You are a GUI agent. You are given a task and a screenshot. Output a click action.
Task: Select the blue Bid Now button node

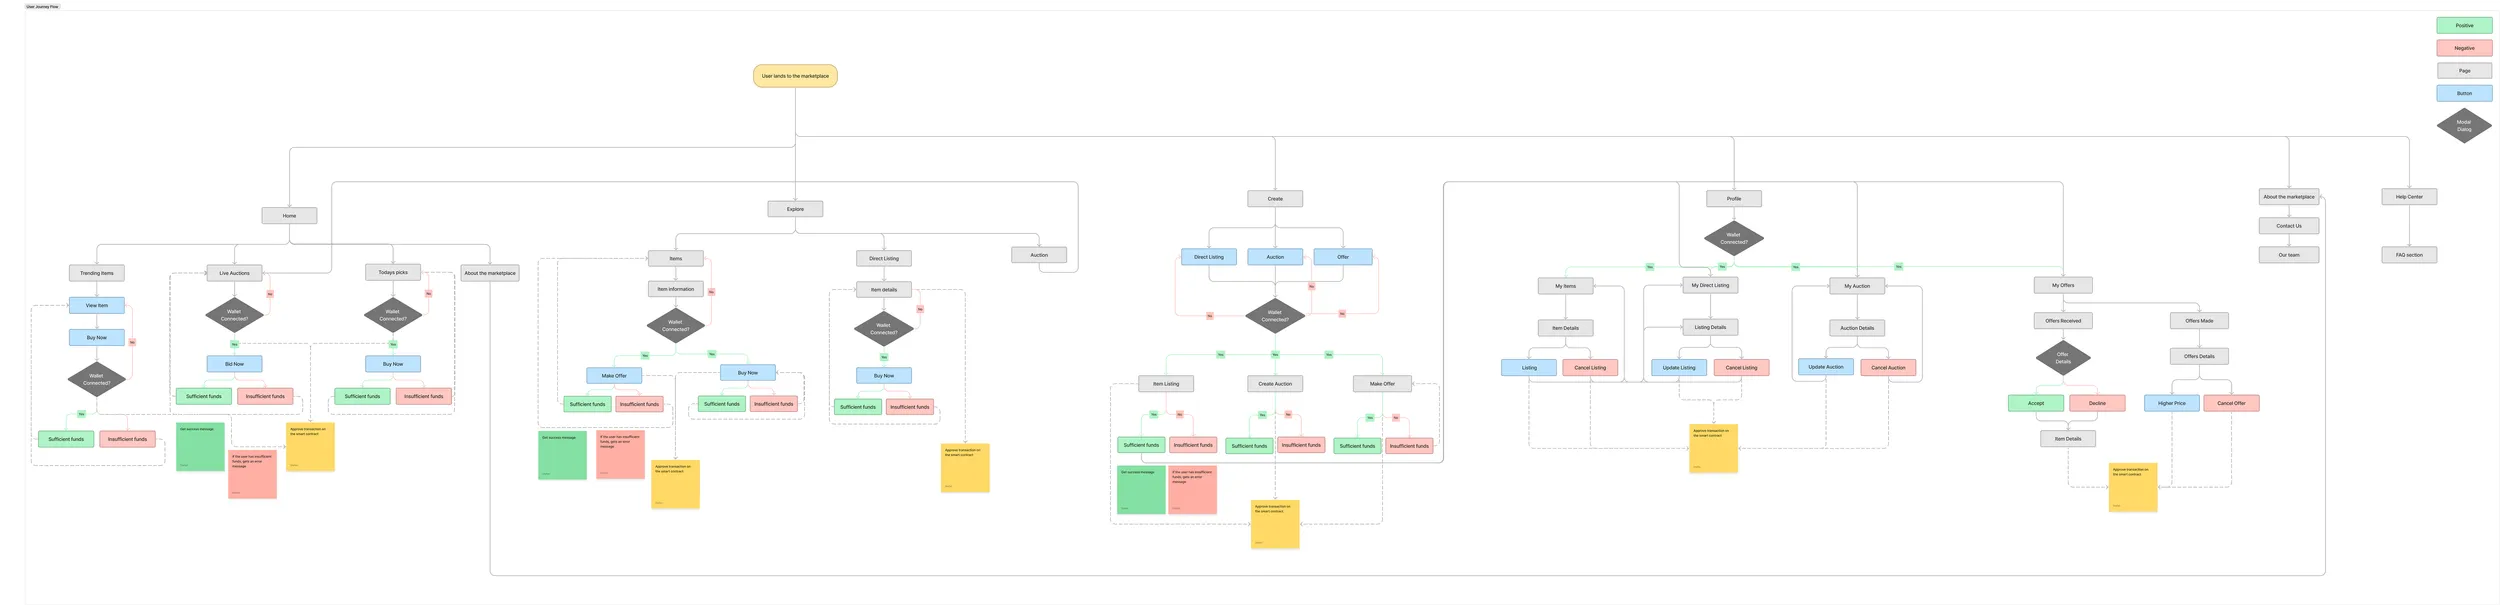(235, 364)
